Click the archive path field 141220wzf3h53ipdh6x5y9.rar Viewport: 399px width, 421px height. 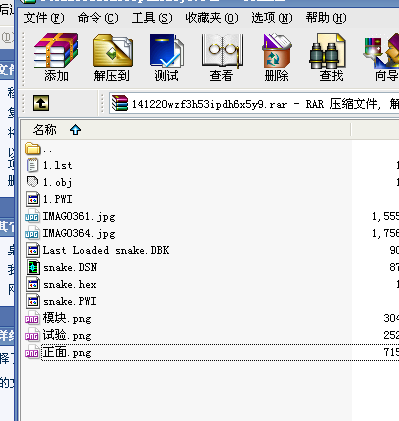pyautogui.click(x=254, y=104)
